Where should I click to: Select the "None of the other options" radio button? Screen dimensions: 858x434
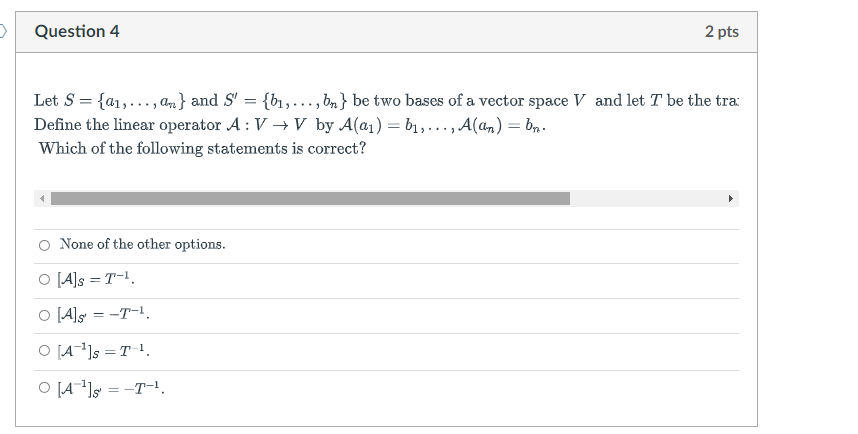44,245
